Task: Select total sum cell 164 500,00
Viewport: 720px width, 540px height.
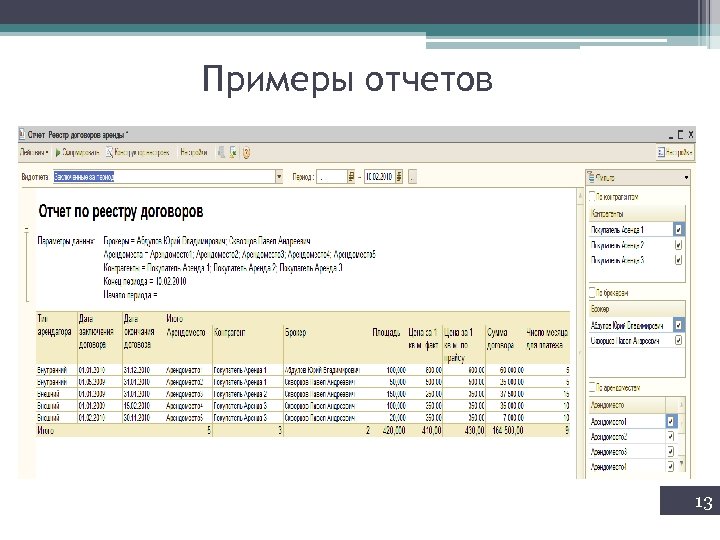Action: click(507, 431)
